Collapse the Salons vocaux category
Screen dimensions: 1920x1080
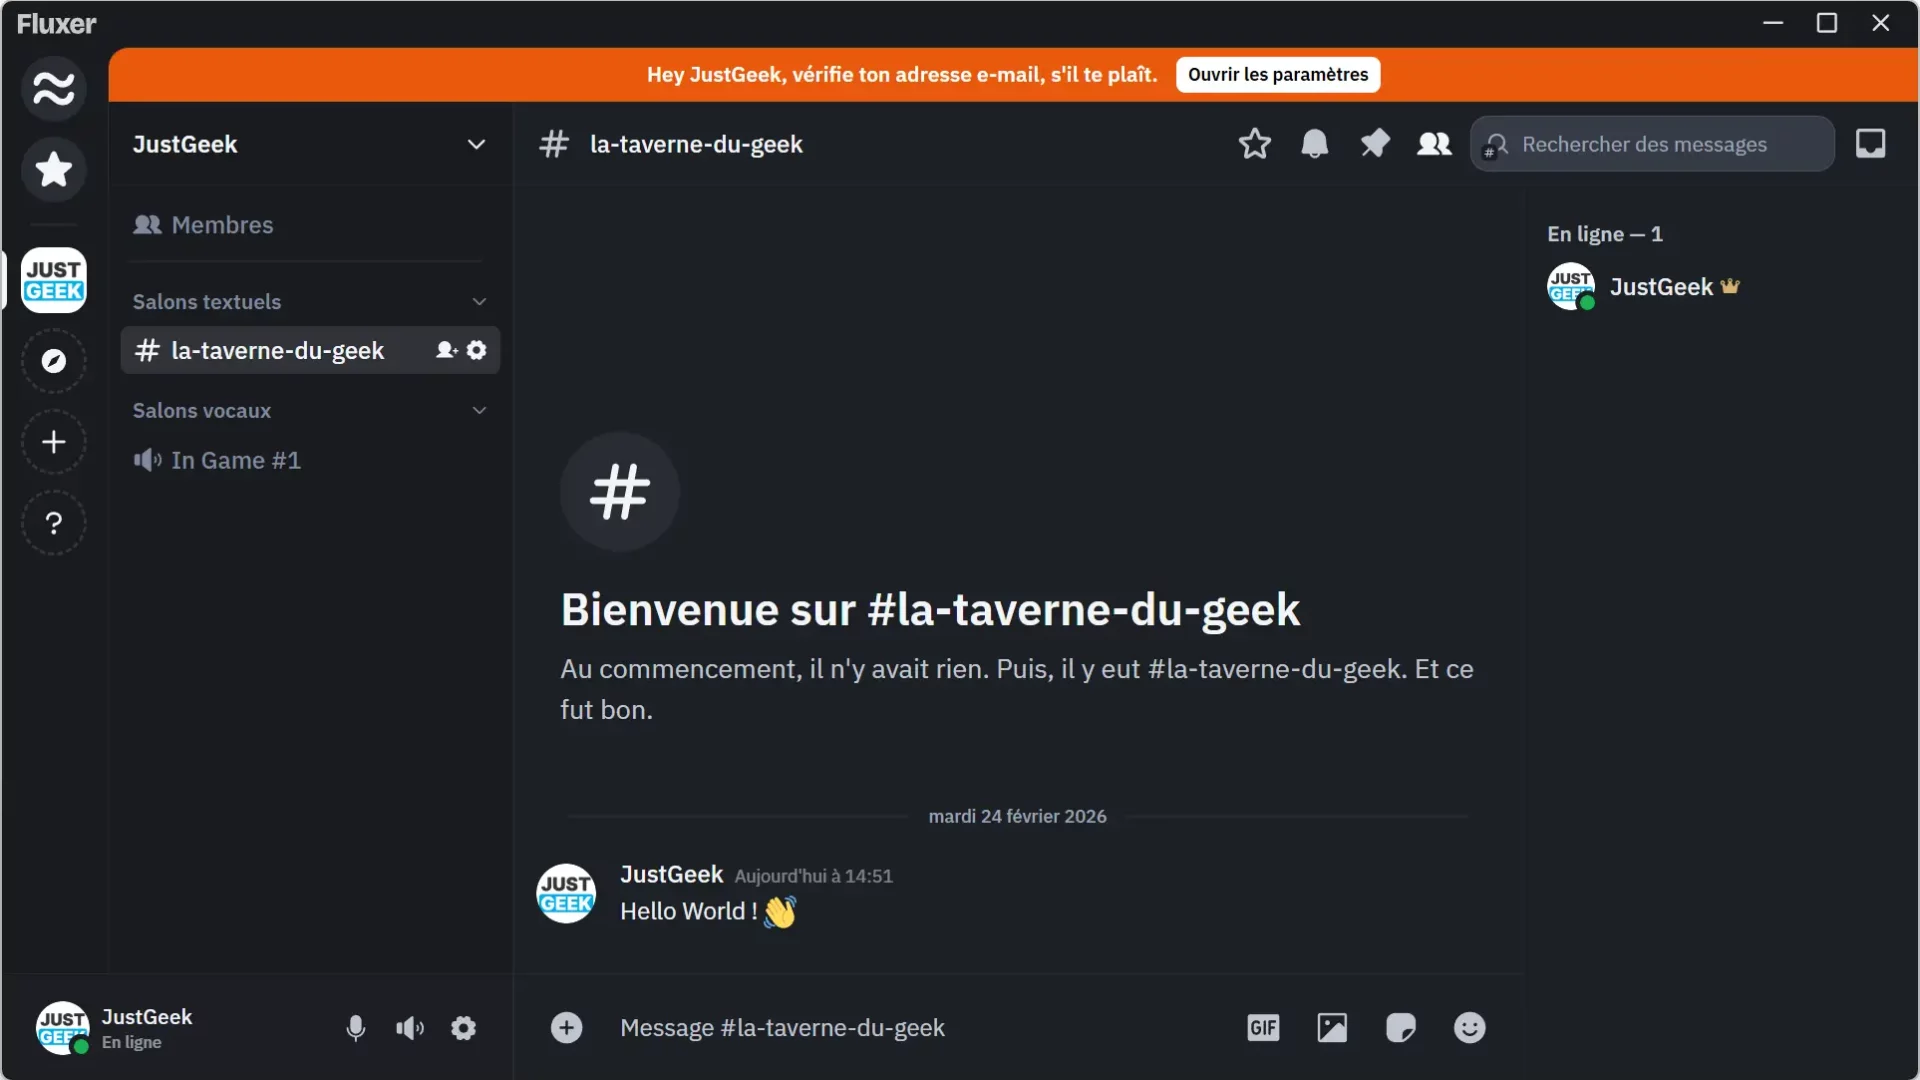click(x=310, y=411)
